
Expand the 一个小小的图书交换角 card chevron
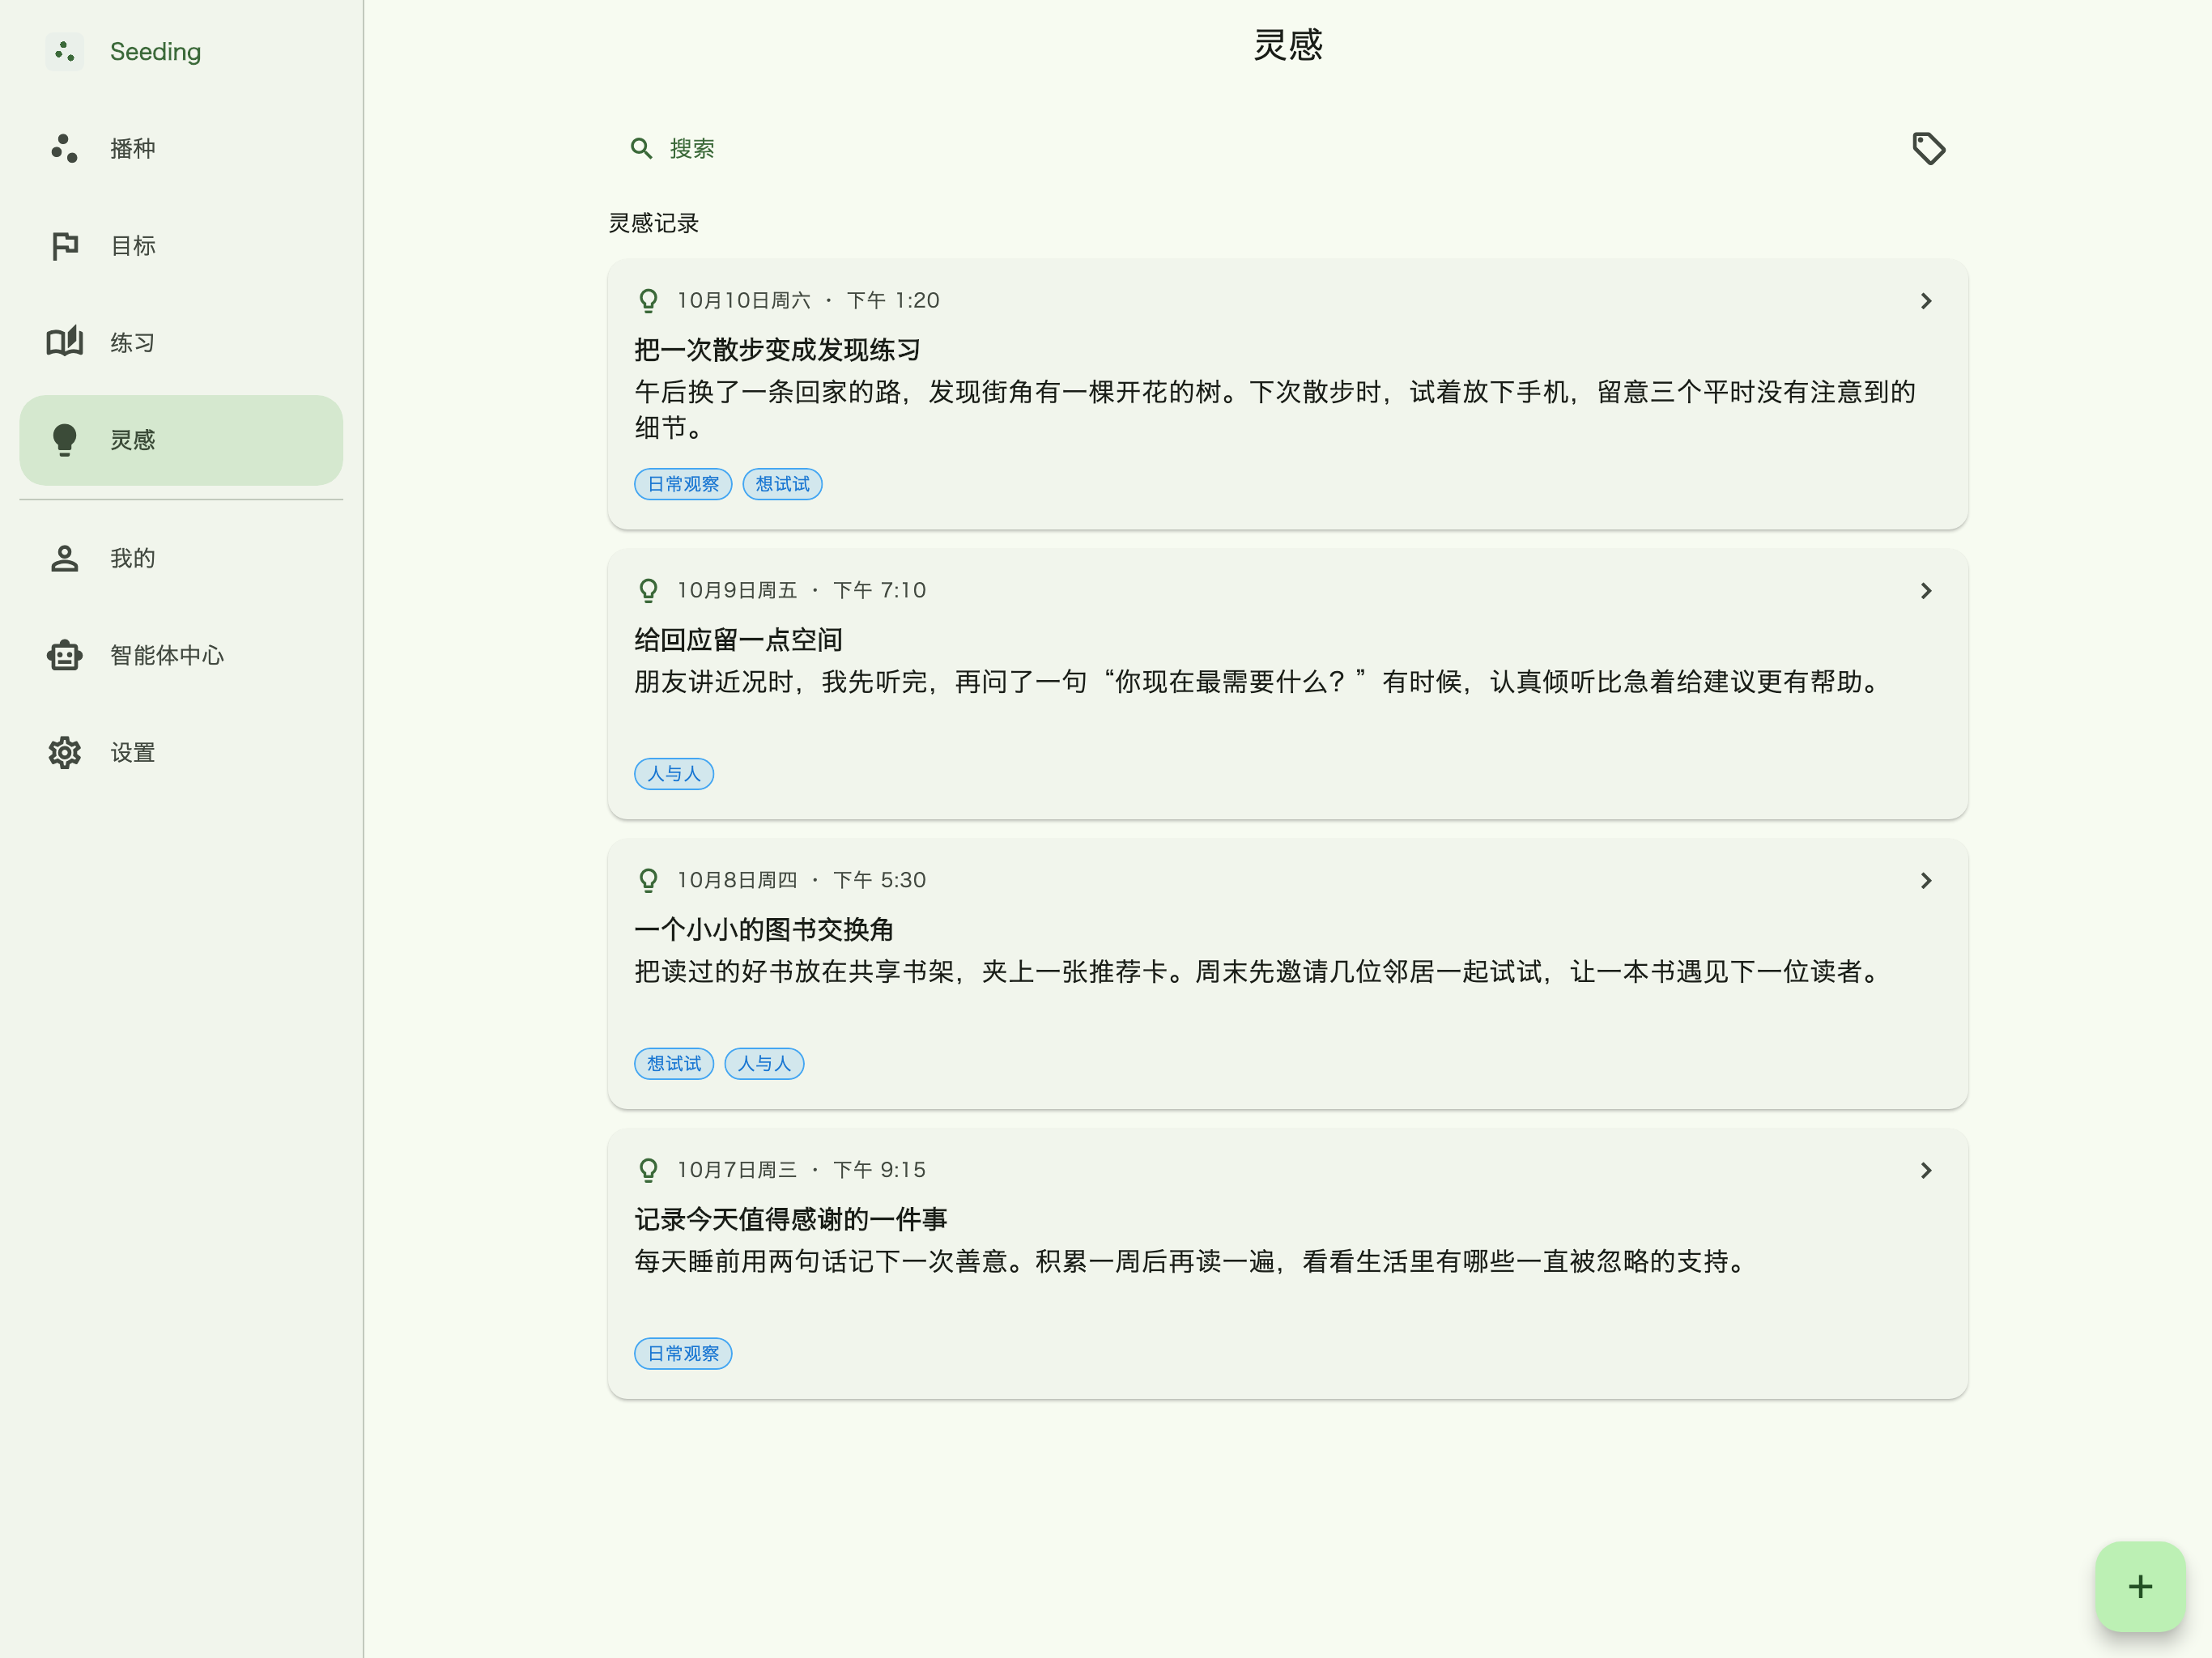point(1926,881)
